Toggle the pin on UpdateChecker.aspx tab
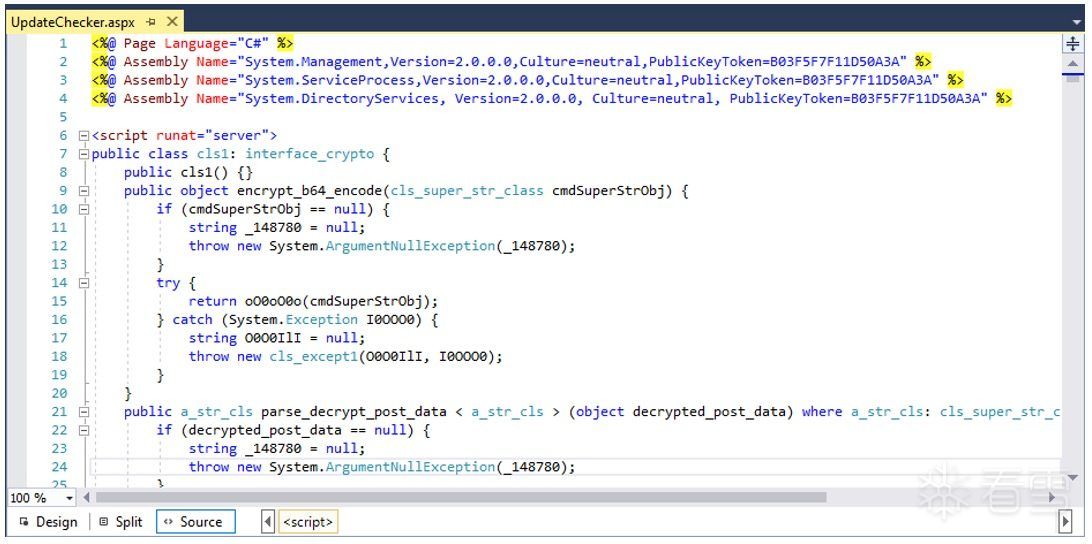The height and width of the screenshot is (544, 1092). pyautogui.click(x=151, y=22)
